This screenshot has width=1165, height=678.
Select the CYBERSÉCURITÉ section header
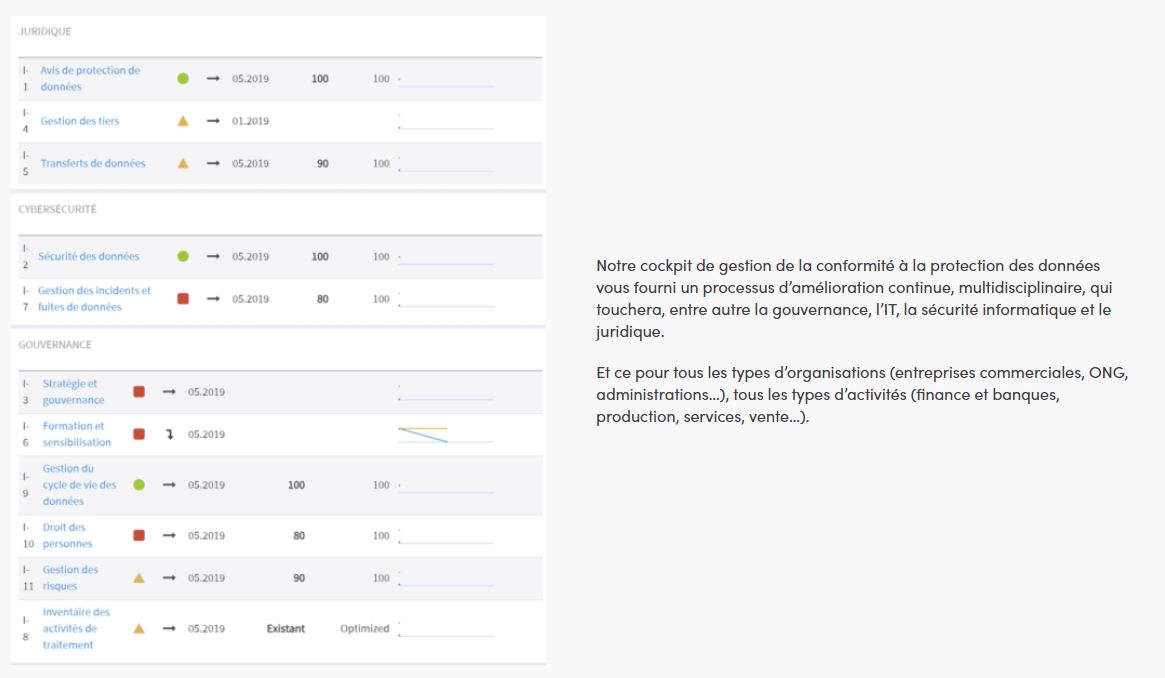click(x=57, y=209)
